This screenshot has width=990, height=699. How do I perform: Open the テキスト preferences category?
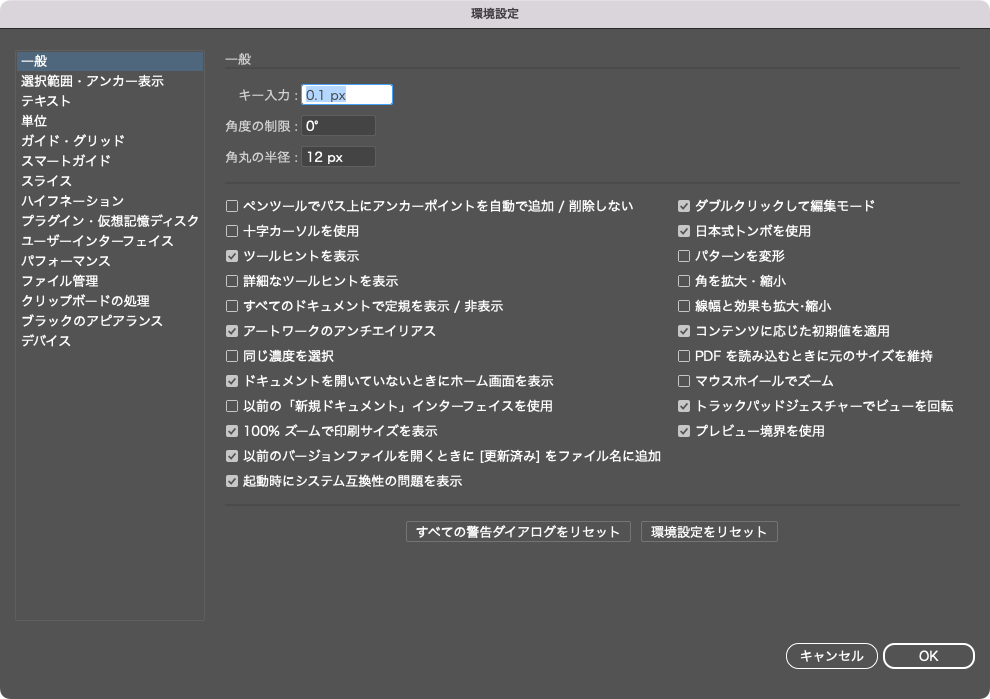click(46, 101)
